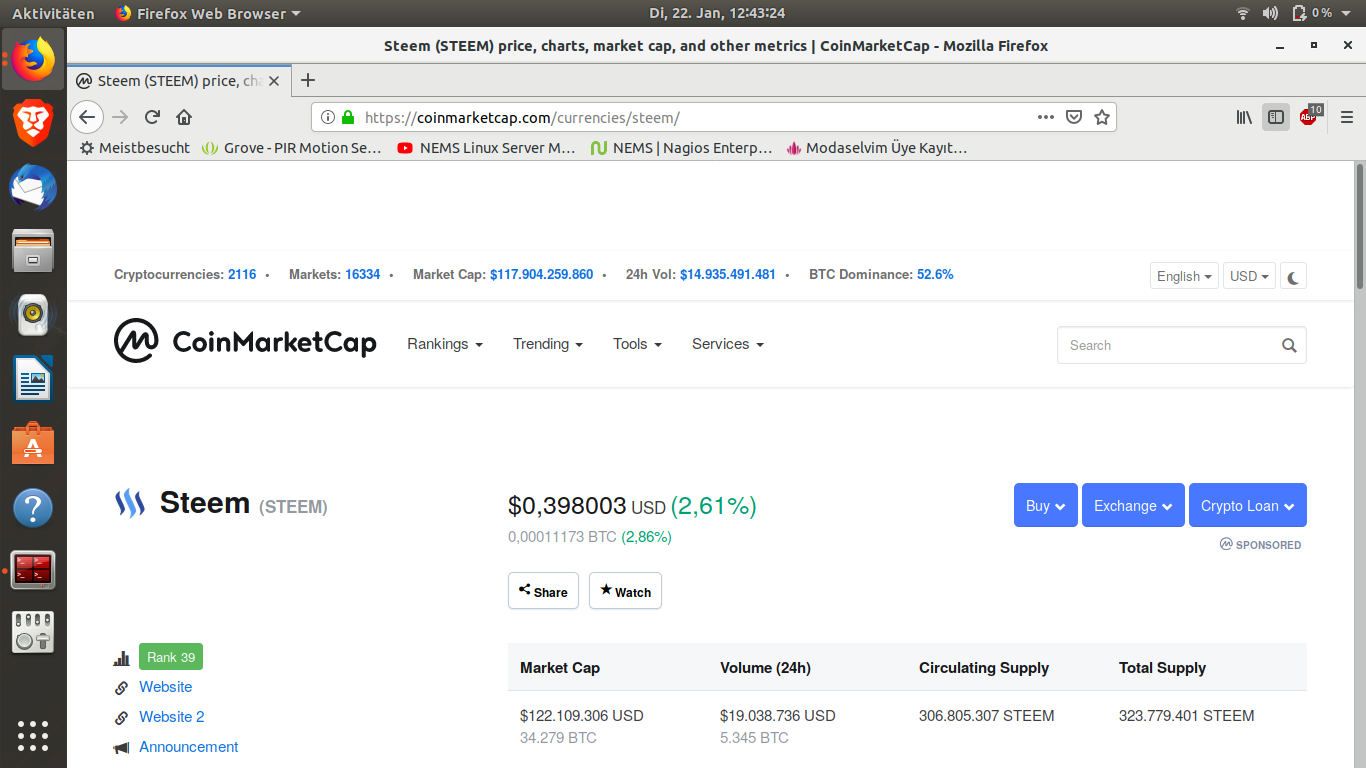Image resolution: width=1366 pixels, height=768 pixels.
Task: Open the system volume indicator
Action: (1270, 13)
